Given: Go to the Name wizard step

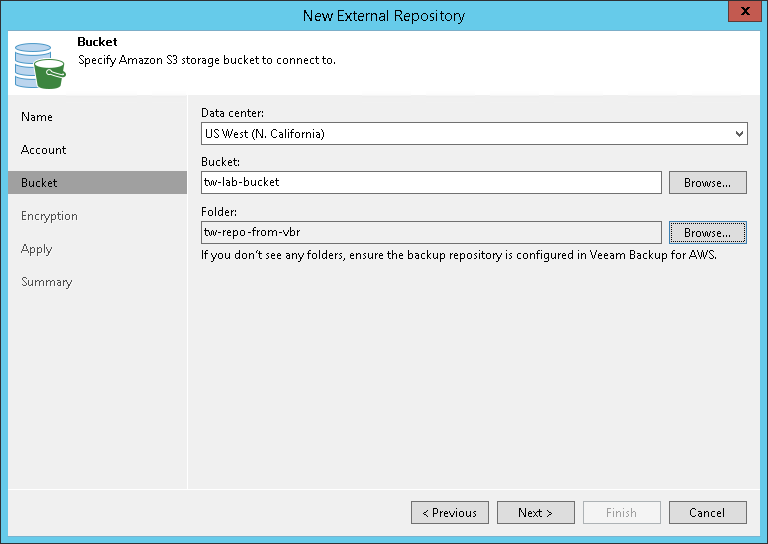Looking at the screenshot, I should coord(37,117).
